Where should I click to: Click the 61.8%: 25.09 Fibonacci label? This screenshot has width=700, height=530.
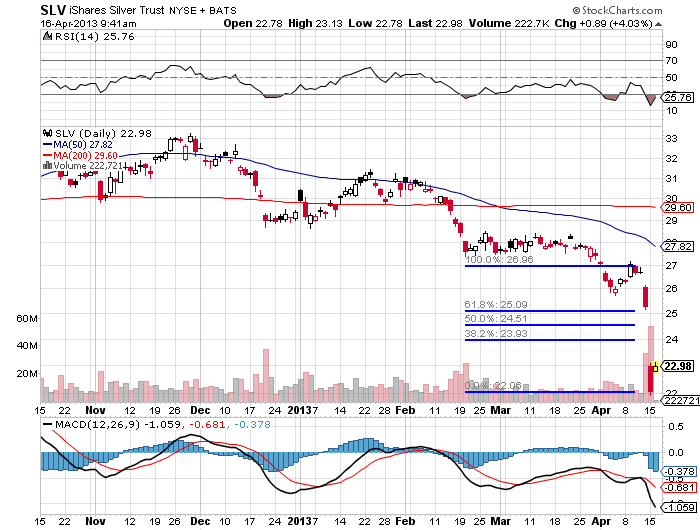496,305
